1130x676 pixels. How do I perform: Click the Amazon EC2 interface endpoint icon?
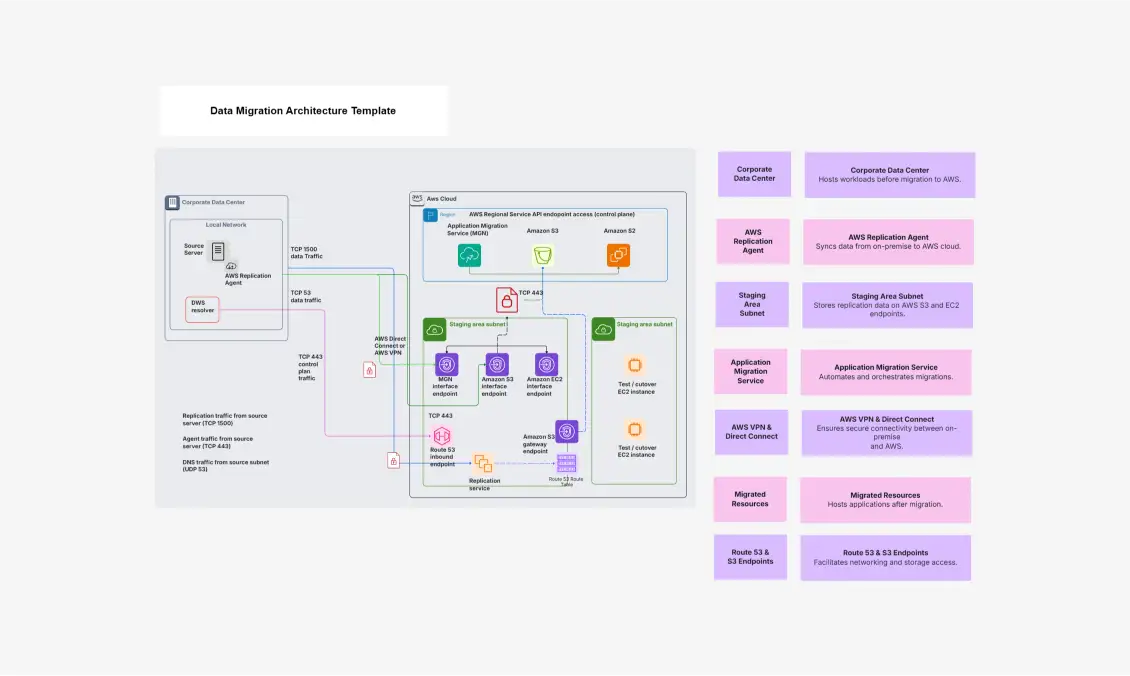tap(546, 365)
